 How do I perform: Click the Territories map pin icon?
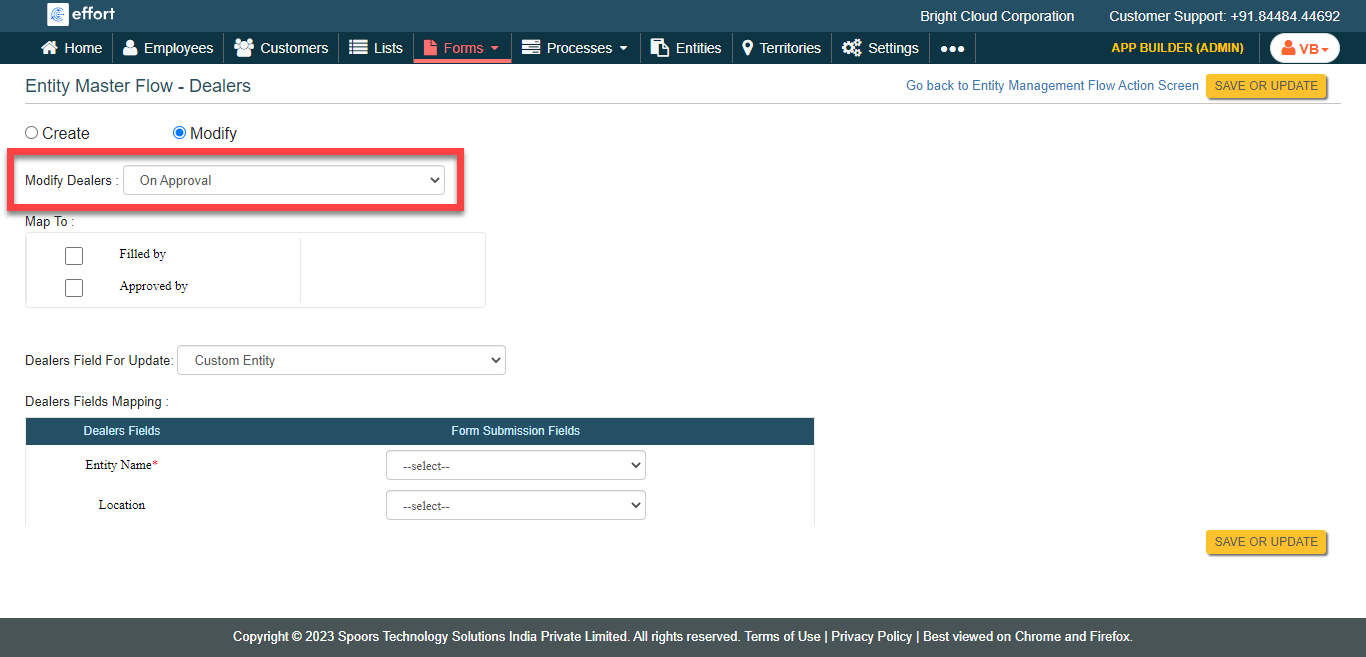click(x=747, y=48)
